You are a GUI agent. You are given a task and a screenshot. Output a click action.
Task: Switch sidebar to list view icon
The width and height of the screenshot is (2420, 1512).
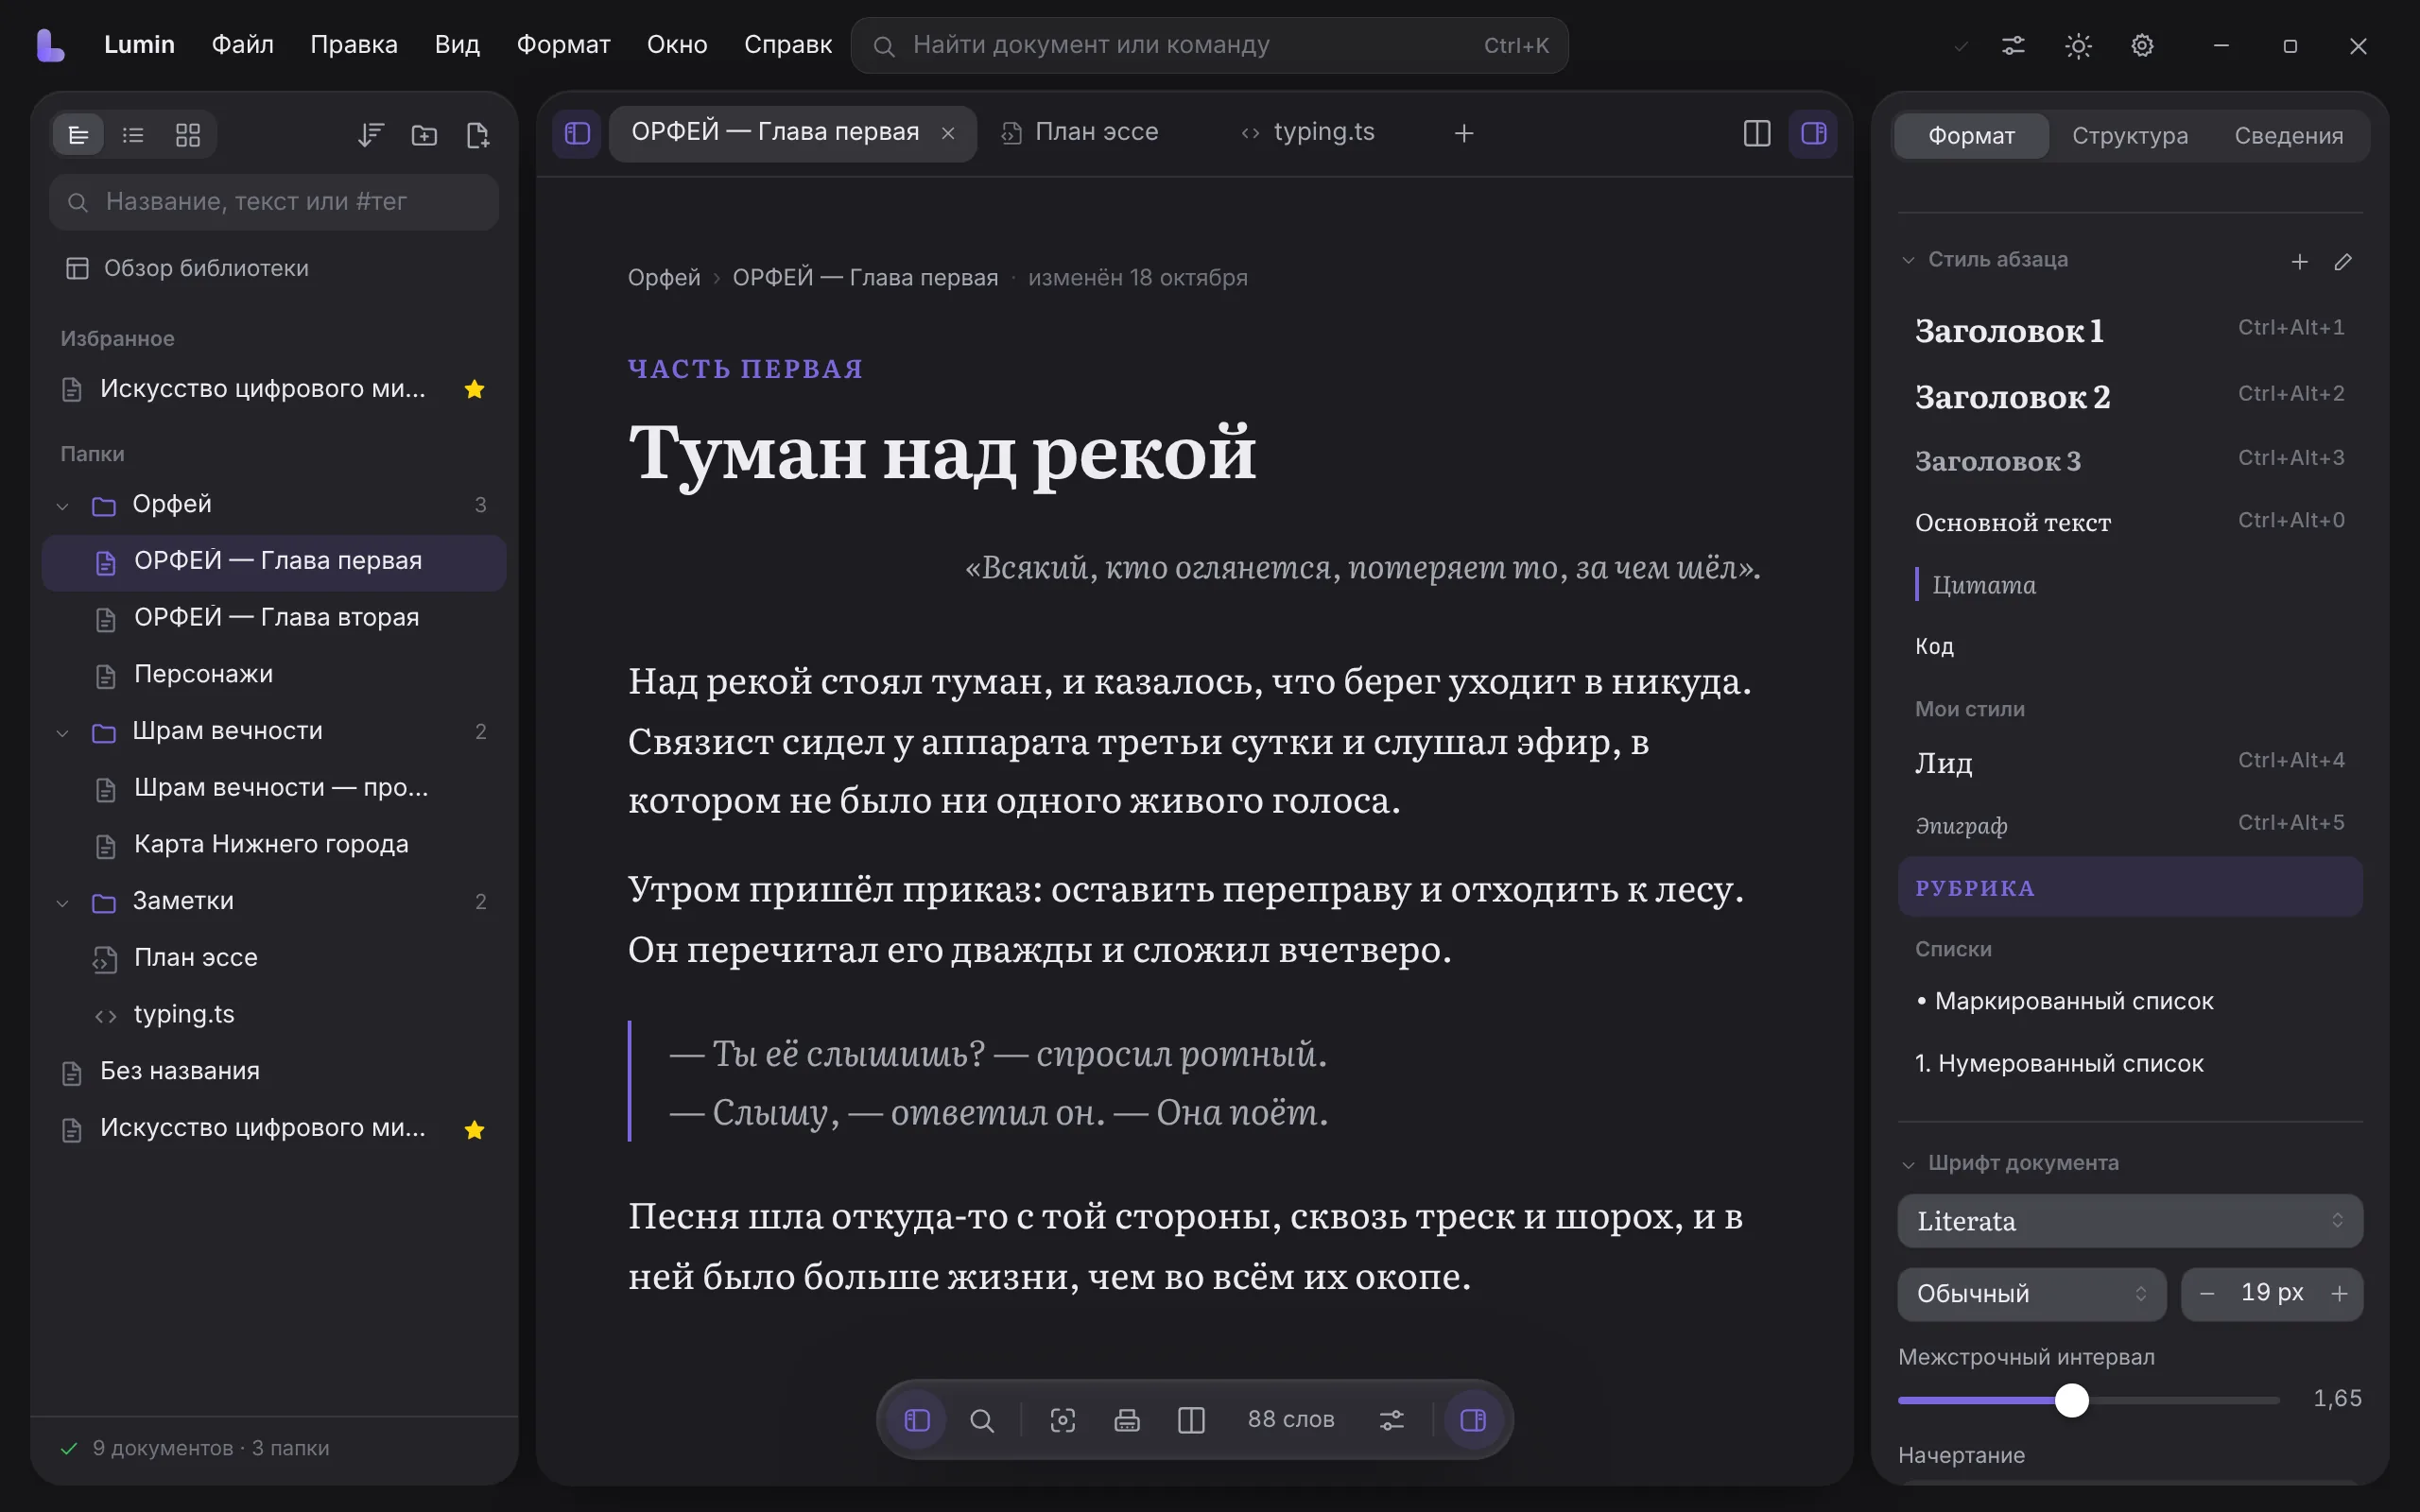[x=133, y=135]
